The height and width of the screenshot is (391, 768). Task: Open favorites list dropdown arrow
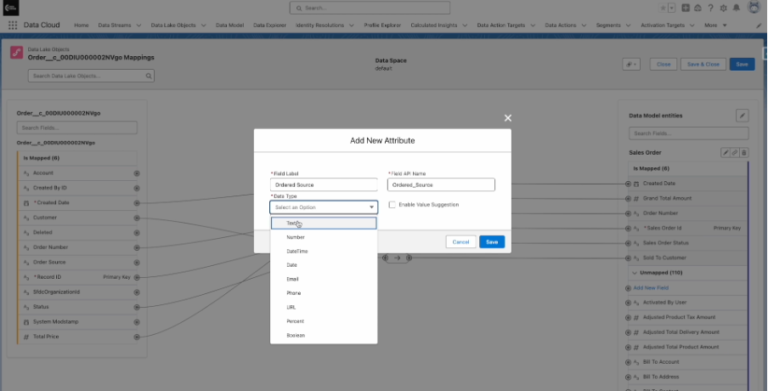[x=672, y=8]
